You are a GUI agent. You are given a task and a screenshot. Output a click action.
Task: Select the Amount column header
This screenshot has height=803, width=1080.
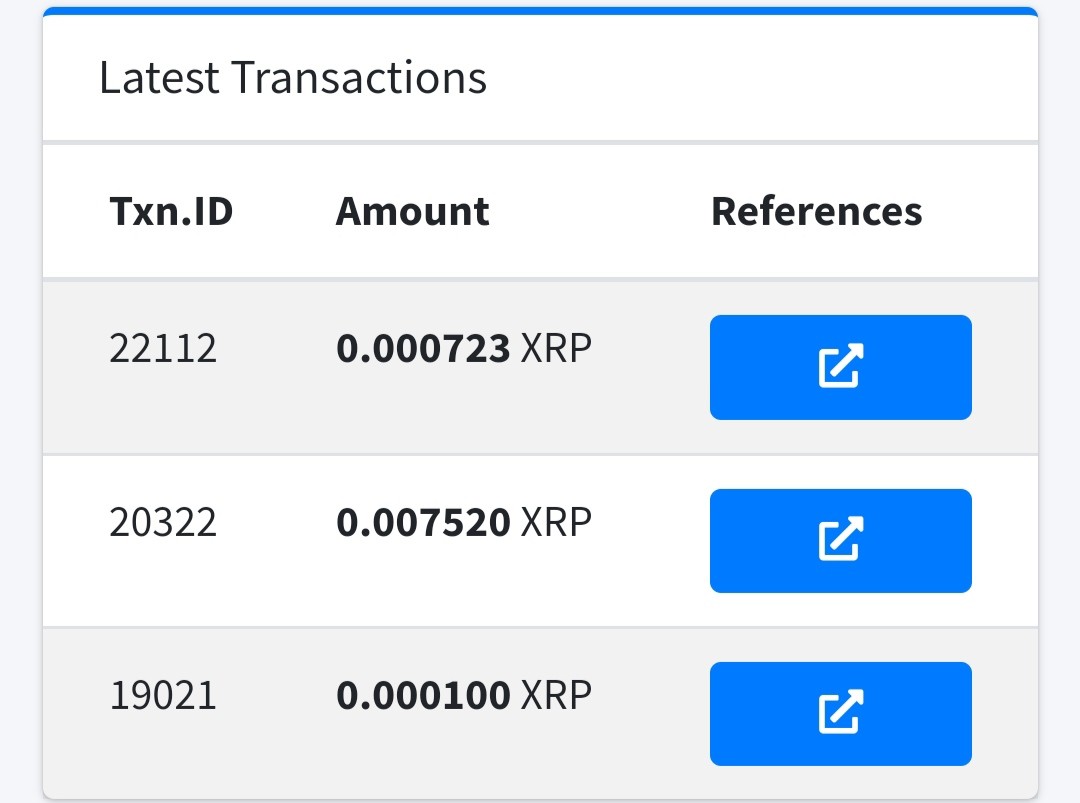pos(413,211)
